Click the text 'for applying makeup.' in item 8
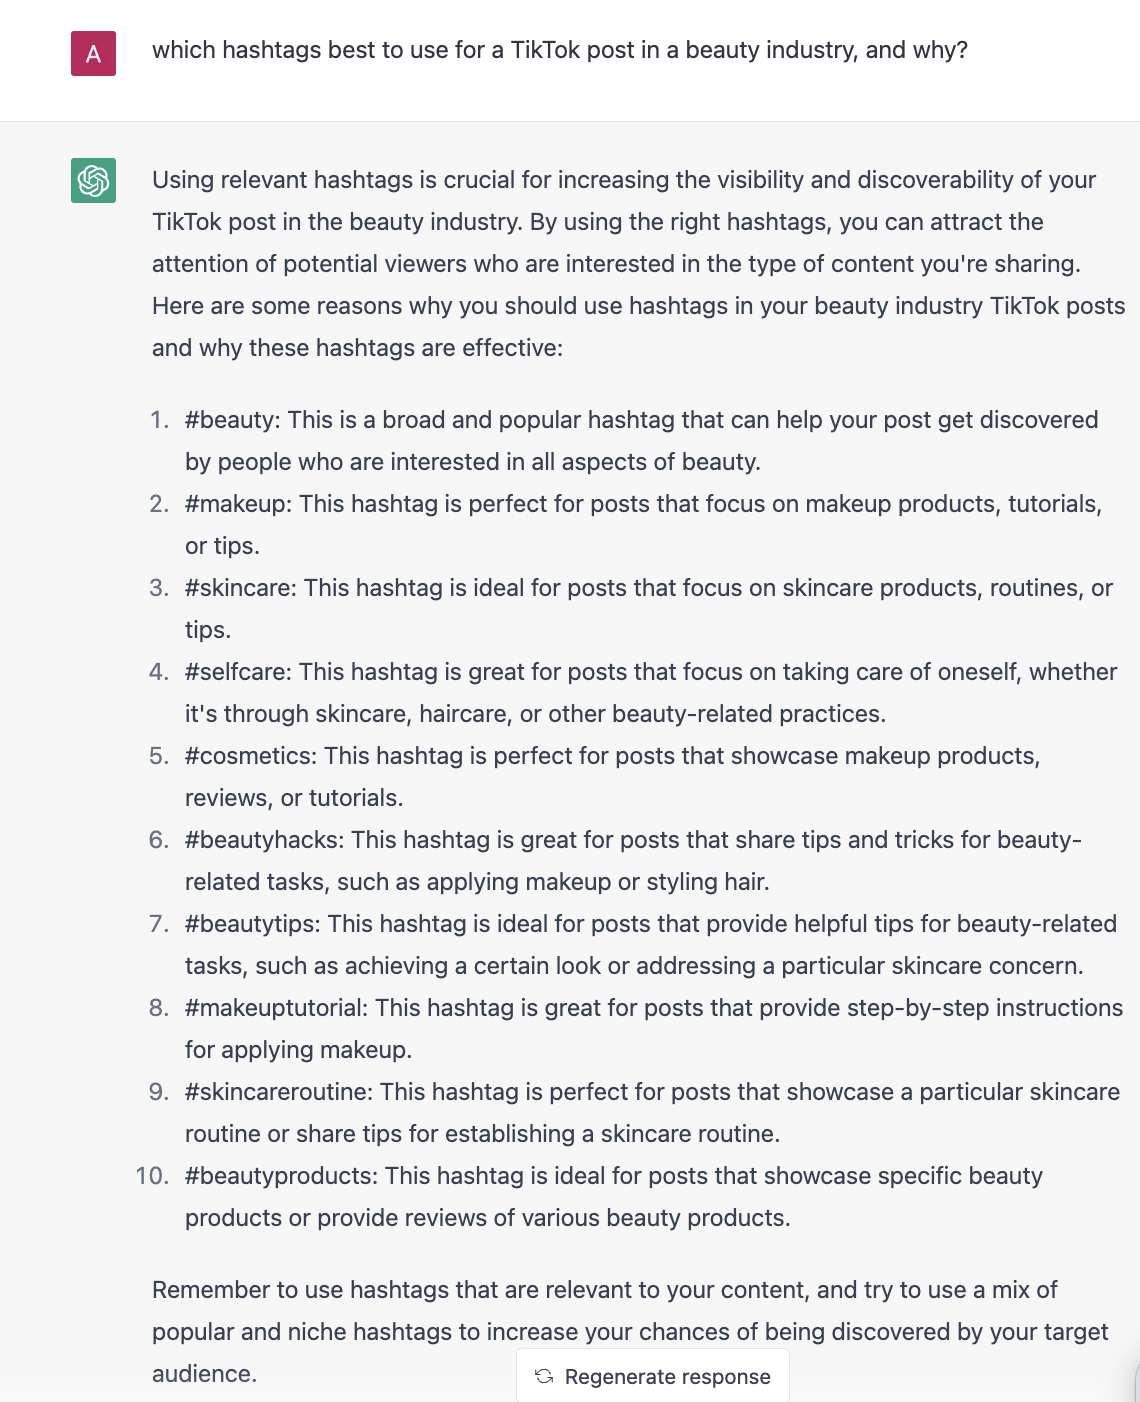Screen dimensions: 1140x1402 coord(298,1050)
